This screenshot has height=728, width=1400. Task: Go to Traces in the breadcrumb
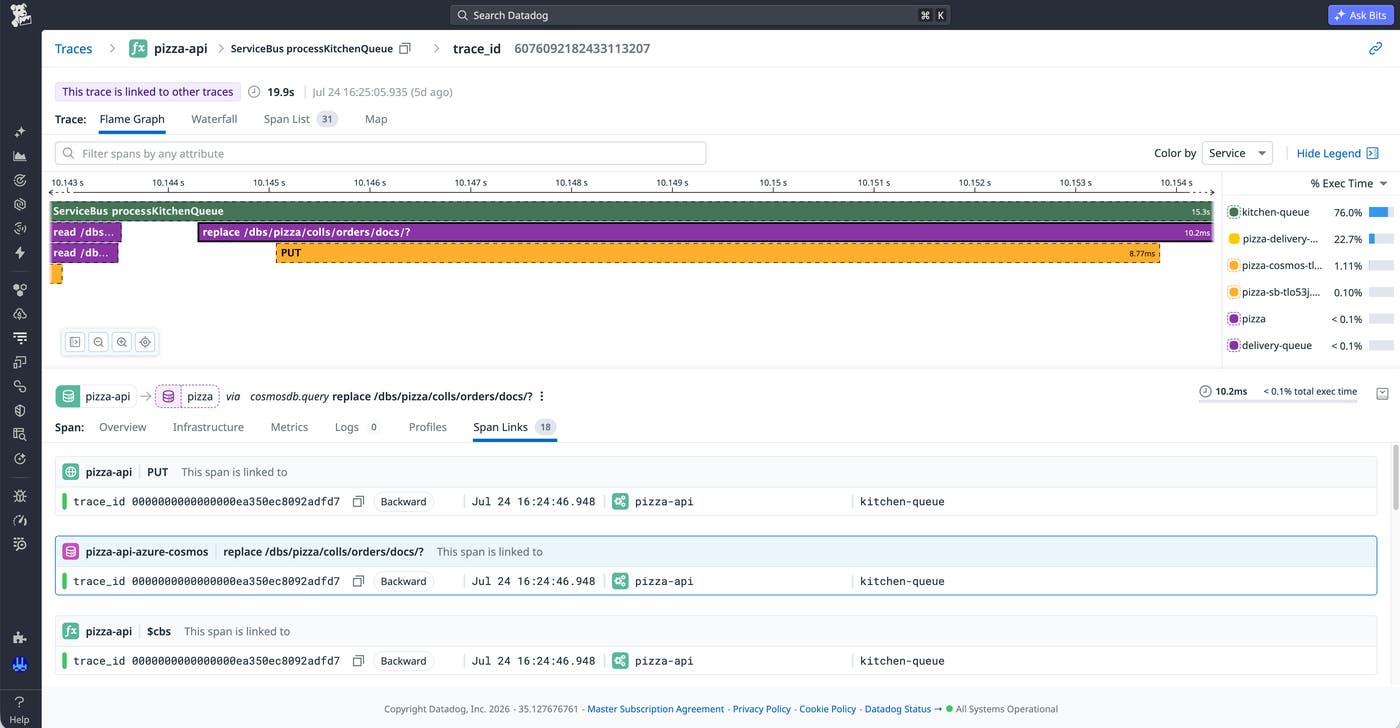point(74,48)
